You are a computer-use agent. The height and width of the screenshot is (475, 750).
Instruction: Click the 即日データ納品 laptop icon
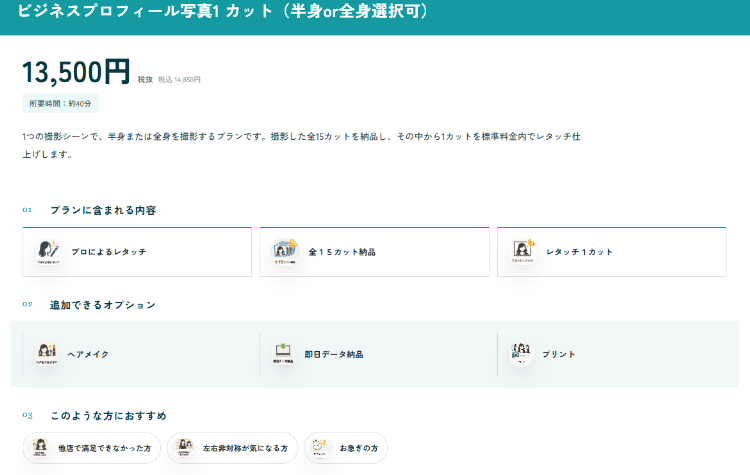tap(283, 354)
